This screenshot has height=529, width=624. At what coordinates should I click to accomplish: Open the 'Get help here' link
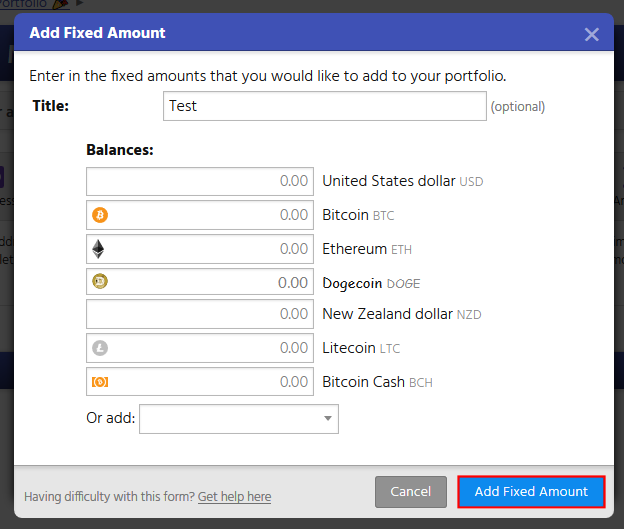click(x=234, y=497)
